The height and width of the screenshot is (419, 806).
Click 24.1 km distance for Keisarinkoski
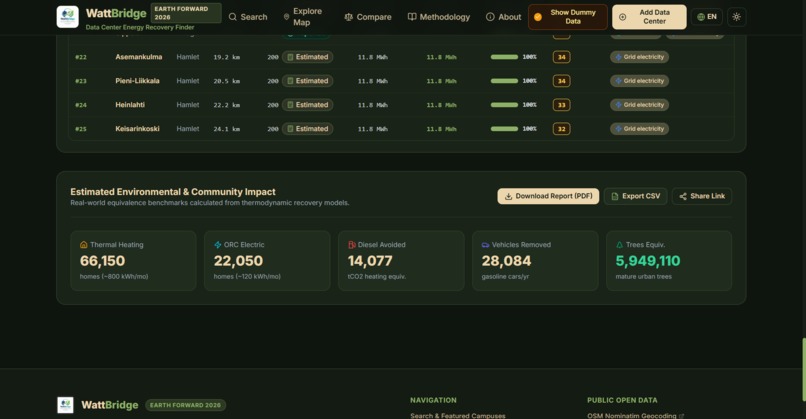[x=227, y=129]
